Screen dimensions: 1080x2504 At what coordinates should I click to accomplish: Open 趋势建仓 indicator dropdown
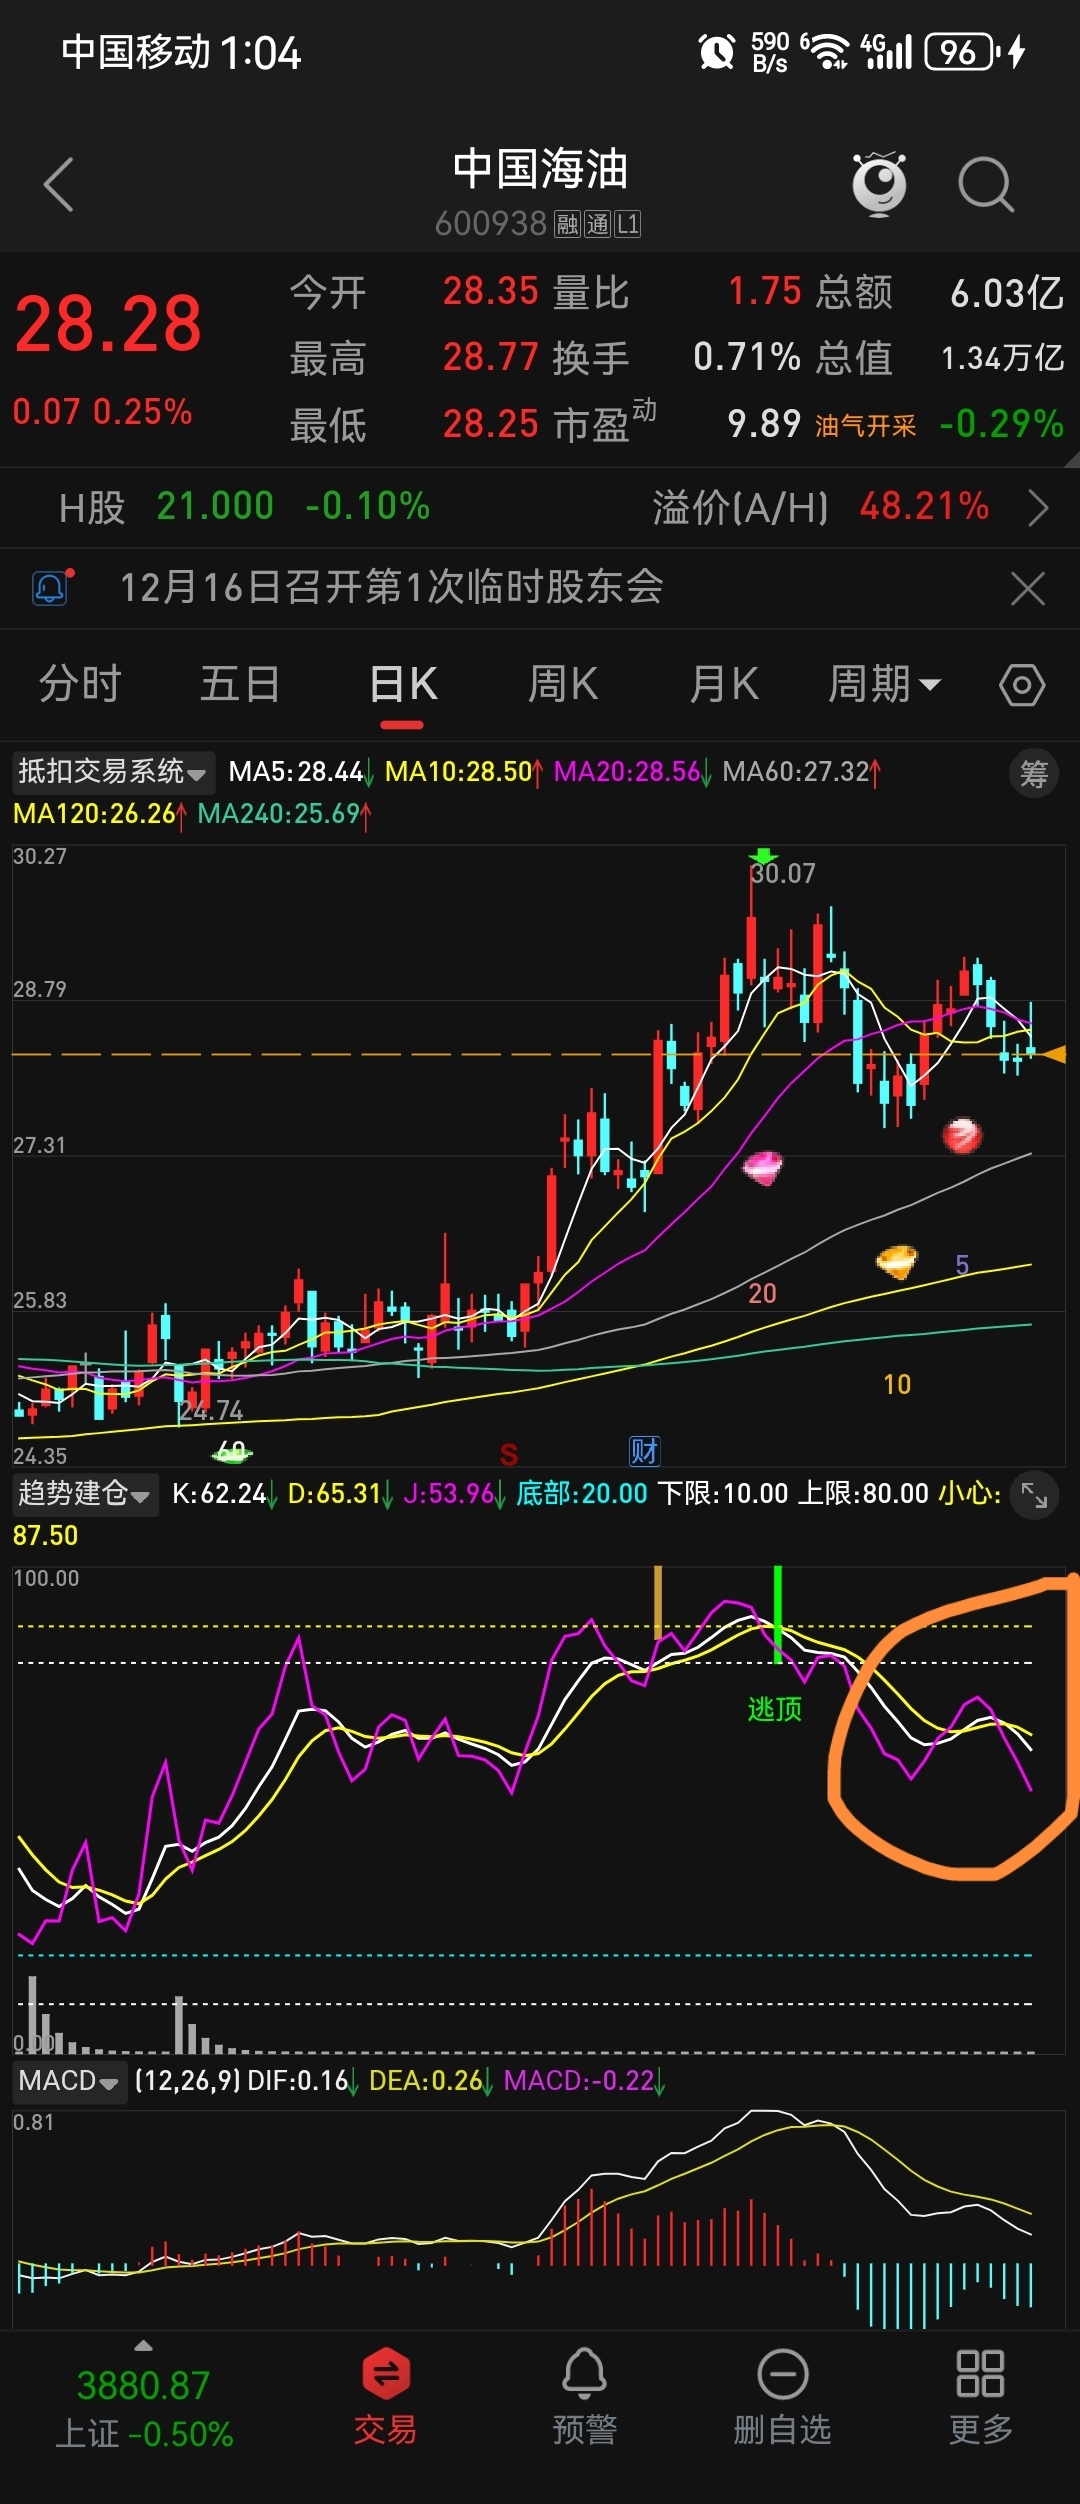click(85, 1494)
